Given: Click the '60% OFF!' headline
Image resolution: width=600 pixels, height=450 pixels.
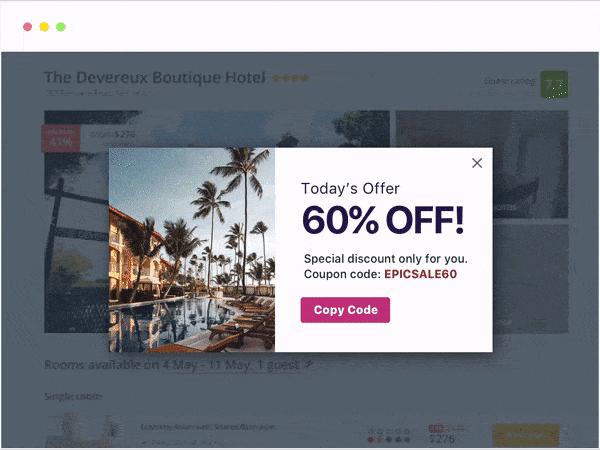Looking at the screenshot, I should [383, 220].
